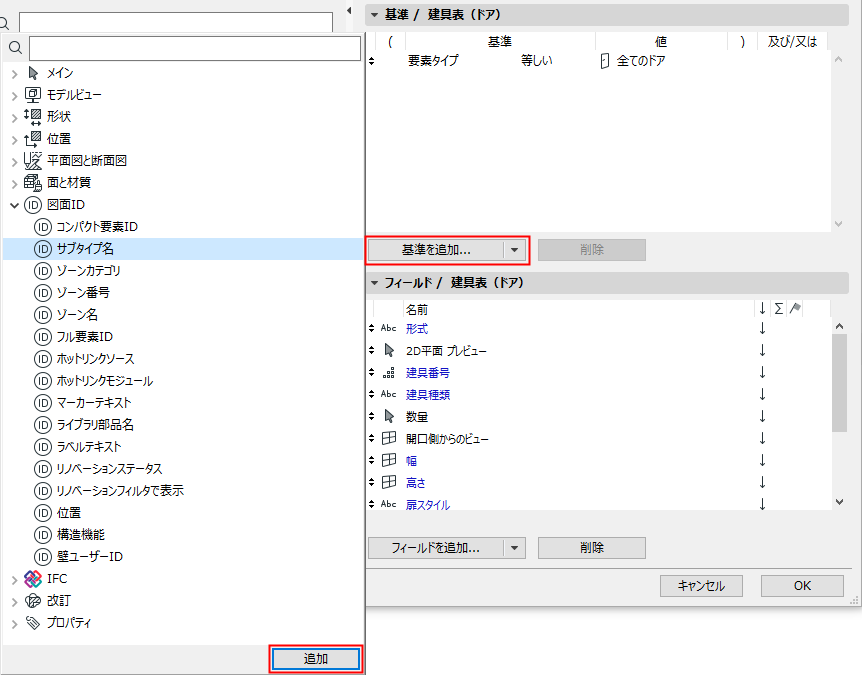Click ID icon beside ライブラリ部品名
Image resolution: width=862 pixels, height=675 pixels.
click(x=43, y=424)
